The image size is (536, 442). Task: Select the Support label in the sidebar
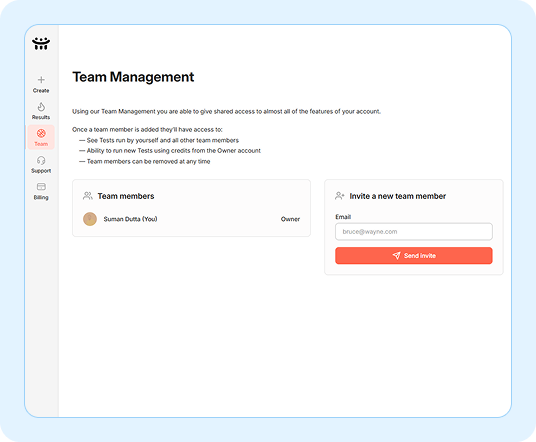point(41,171)
